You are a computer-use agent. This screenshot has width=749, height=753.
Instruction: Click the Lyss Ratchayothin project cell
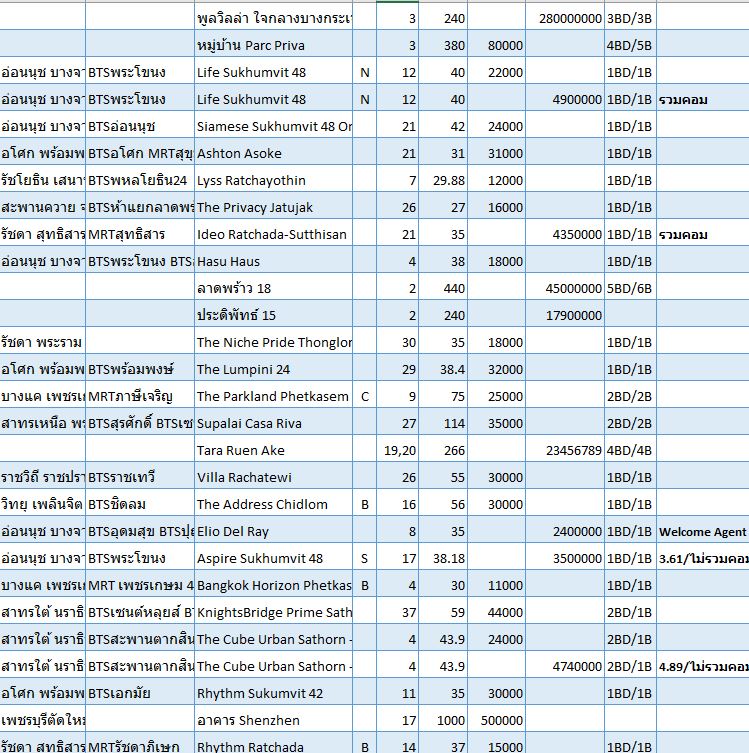tap(274, 180)
